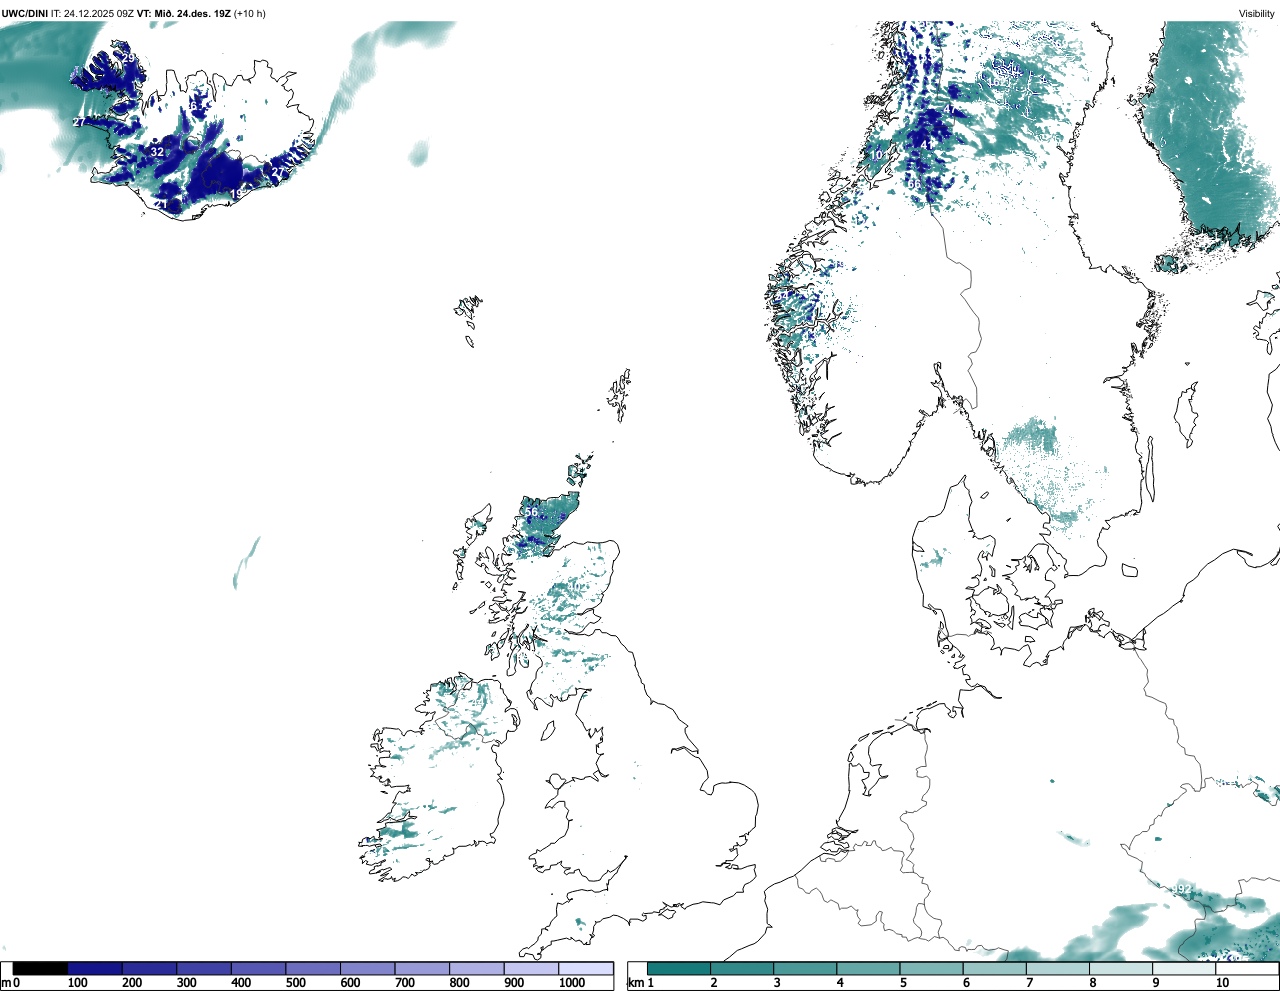Click the '200' tick on the metre scale
This screenshot has height=991, width=1280.
132,983
